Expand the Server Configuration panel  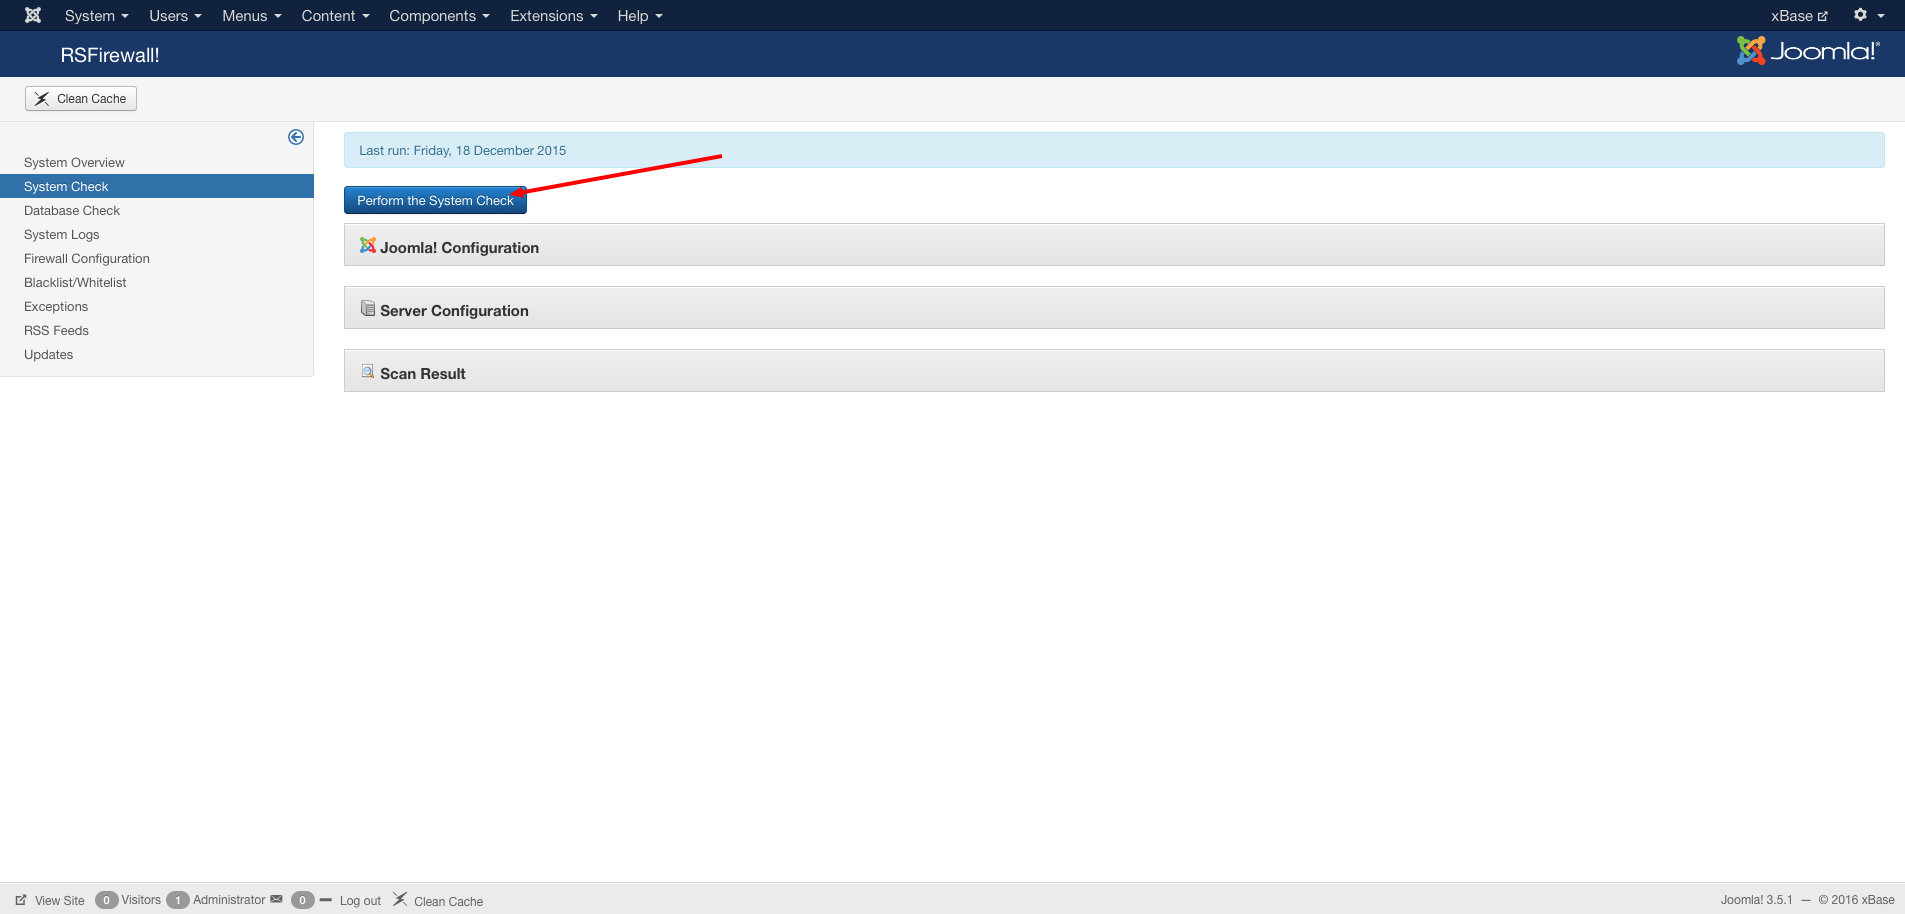(1114, 308)
